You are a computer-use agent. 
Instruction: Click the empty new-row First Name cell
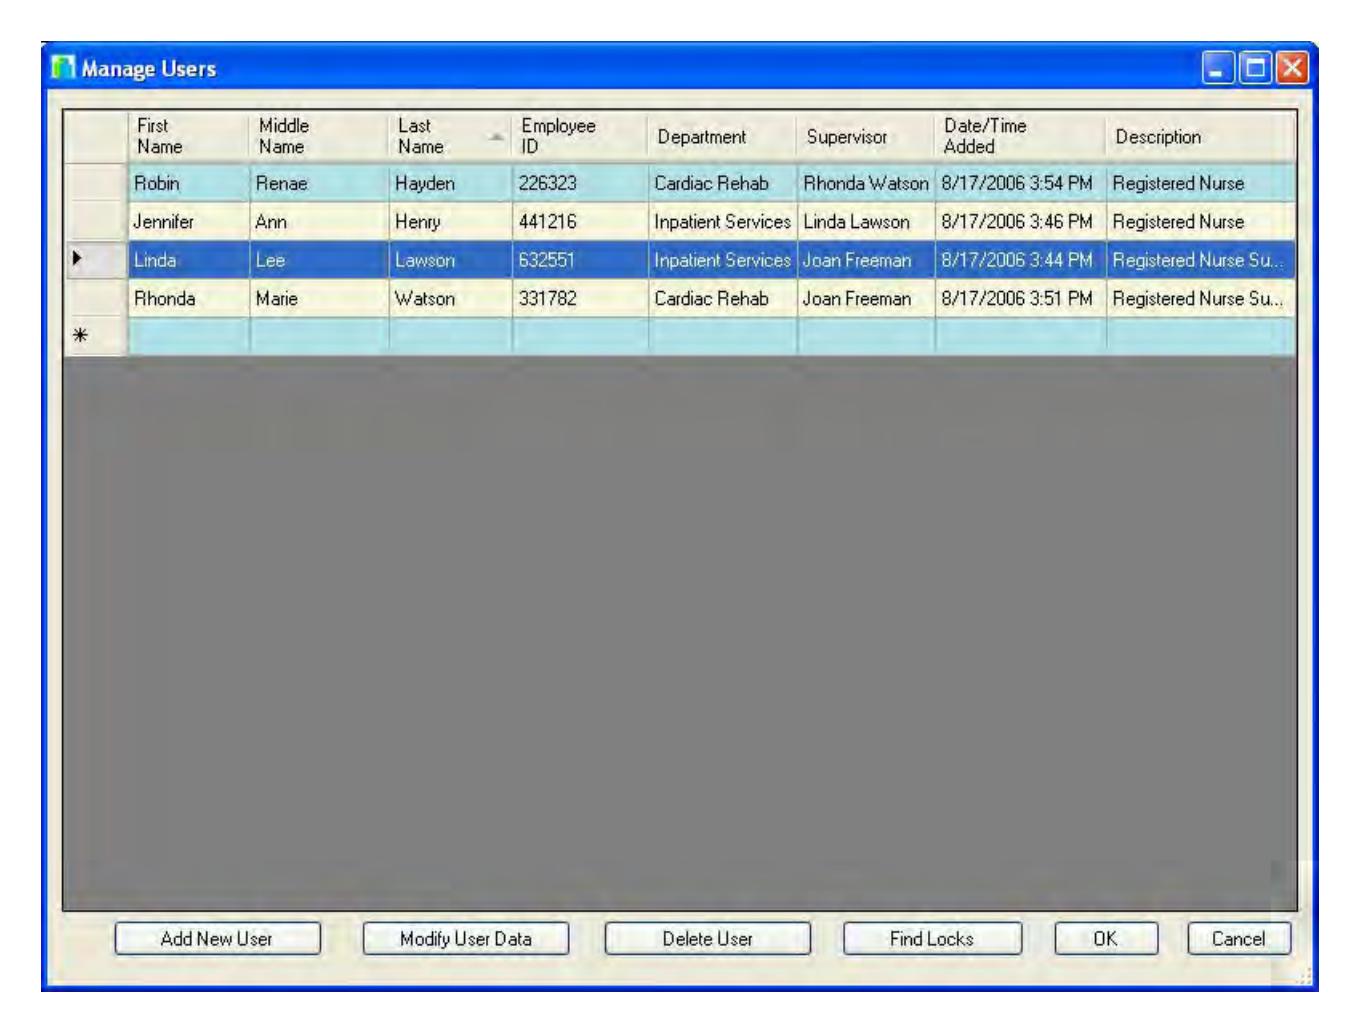[189, 336]
